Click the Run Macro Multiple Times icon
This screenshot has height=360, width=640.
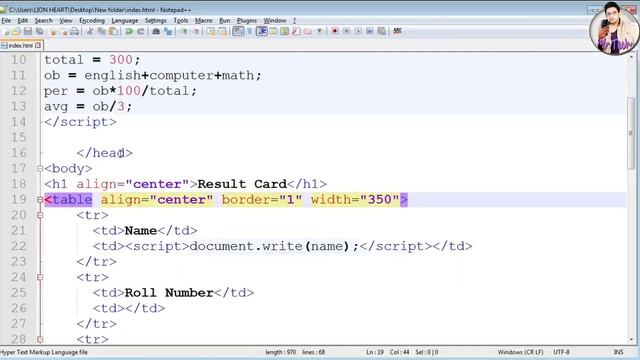(x=370, y=31)
